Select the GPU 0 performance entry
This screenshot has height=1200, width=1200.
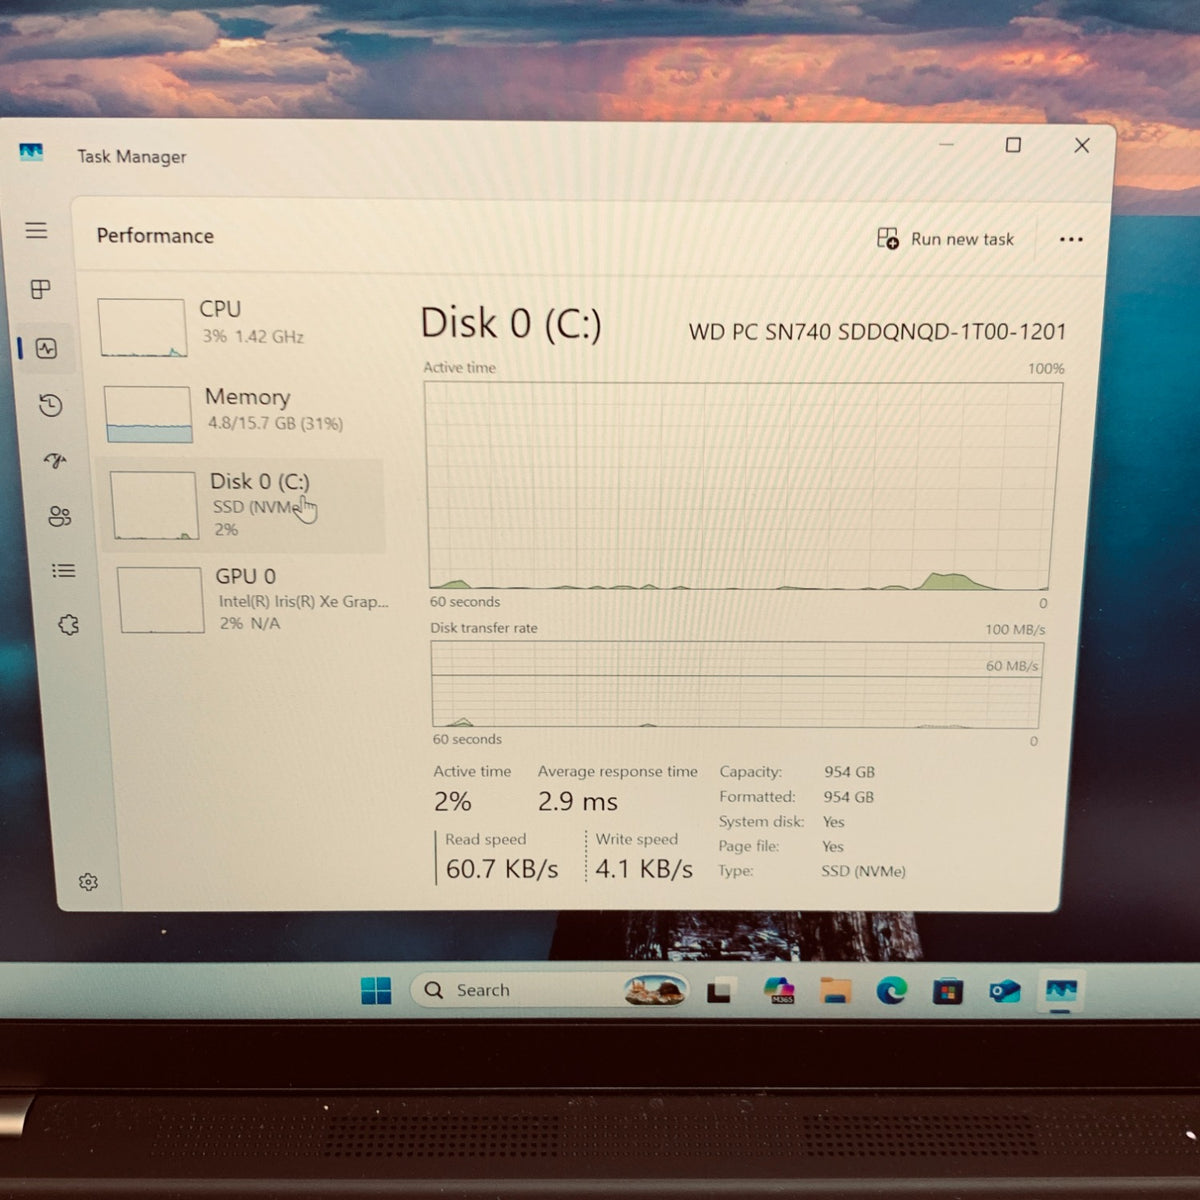click(x=250, y=599)
